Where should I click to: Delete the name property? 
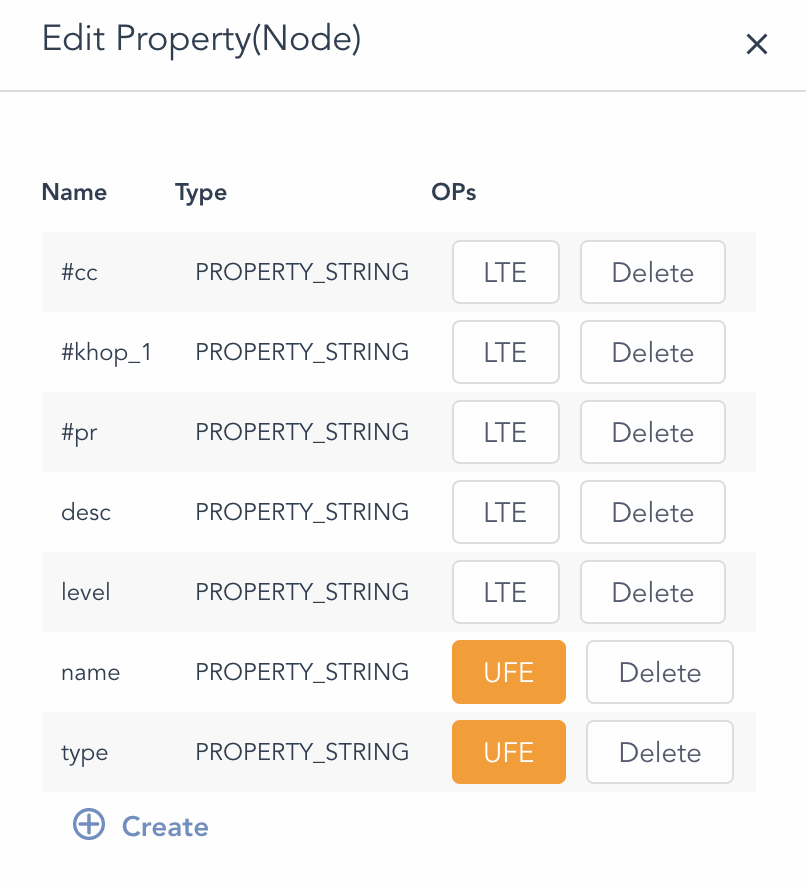pyautogui.click(x=659, y=672)
